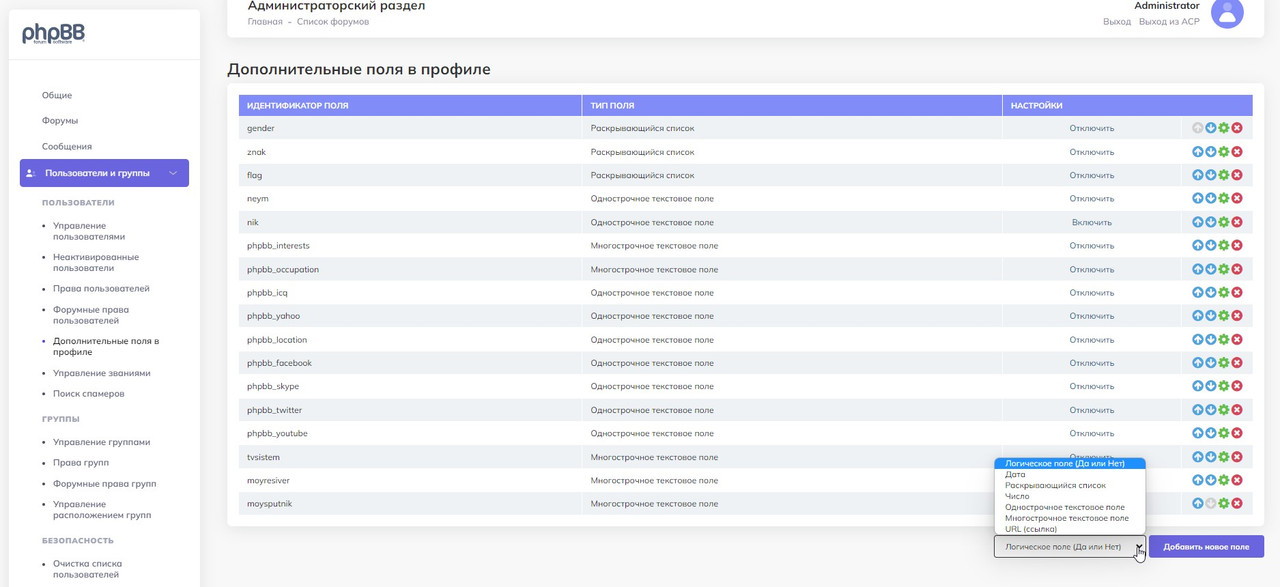Move phpbb_icq field down
The width and height of the screenshot is (1280, 587).
click(x=1211, y=293)
